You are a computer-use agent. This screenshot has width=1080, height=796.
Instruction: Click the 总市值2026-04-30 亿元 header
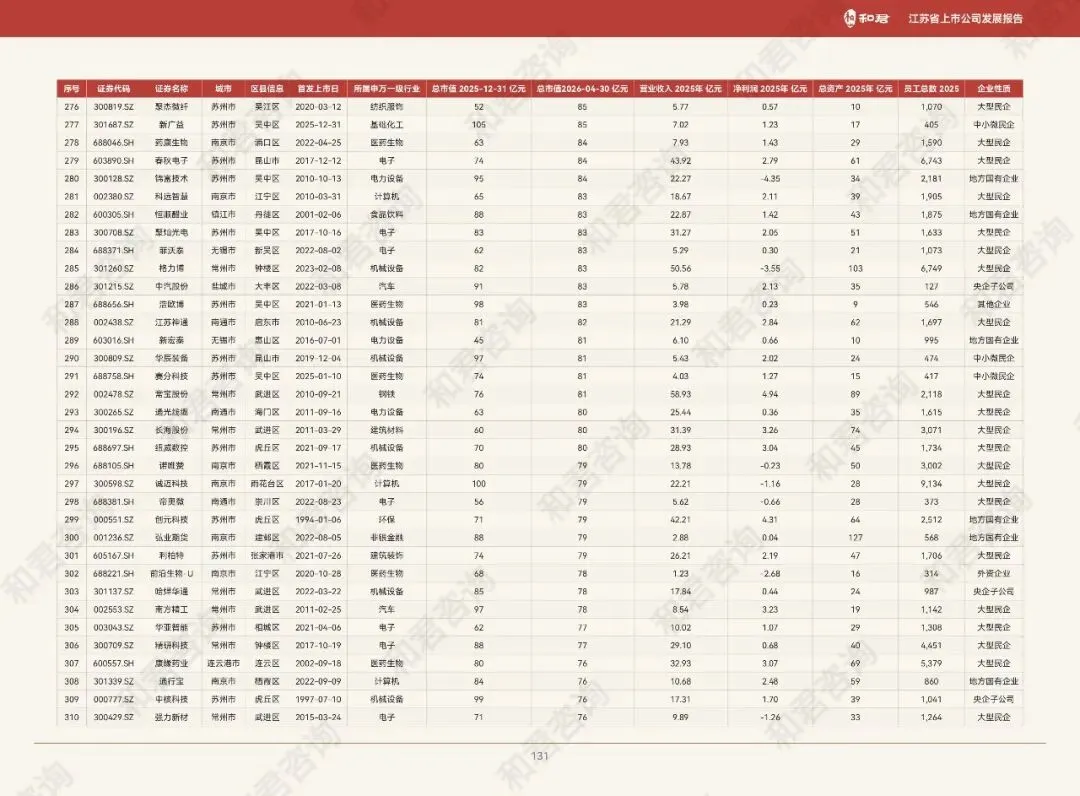[x=582, y=89]
